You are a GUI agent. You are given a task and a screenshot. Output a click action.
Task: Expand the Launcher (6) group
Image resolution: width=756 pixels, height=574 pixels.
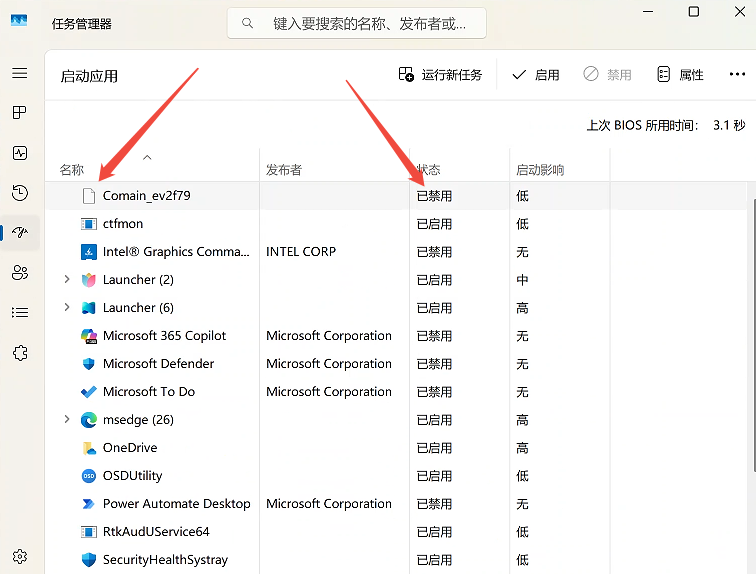pos(67,307)
